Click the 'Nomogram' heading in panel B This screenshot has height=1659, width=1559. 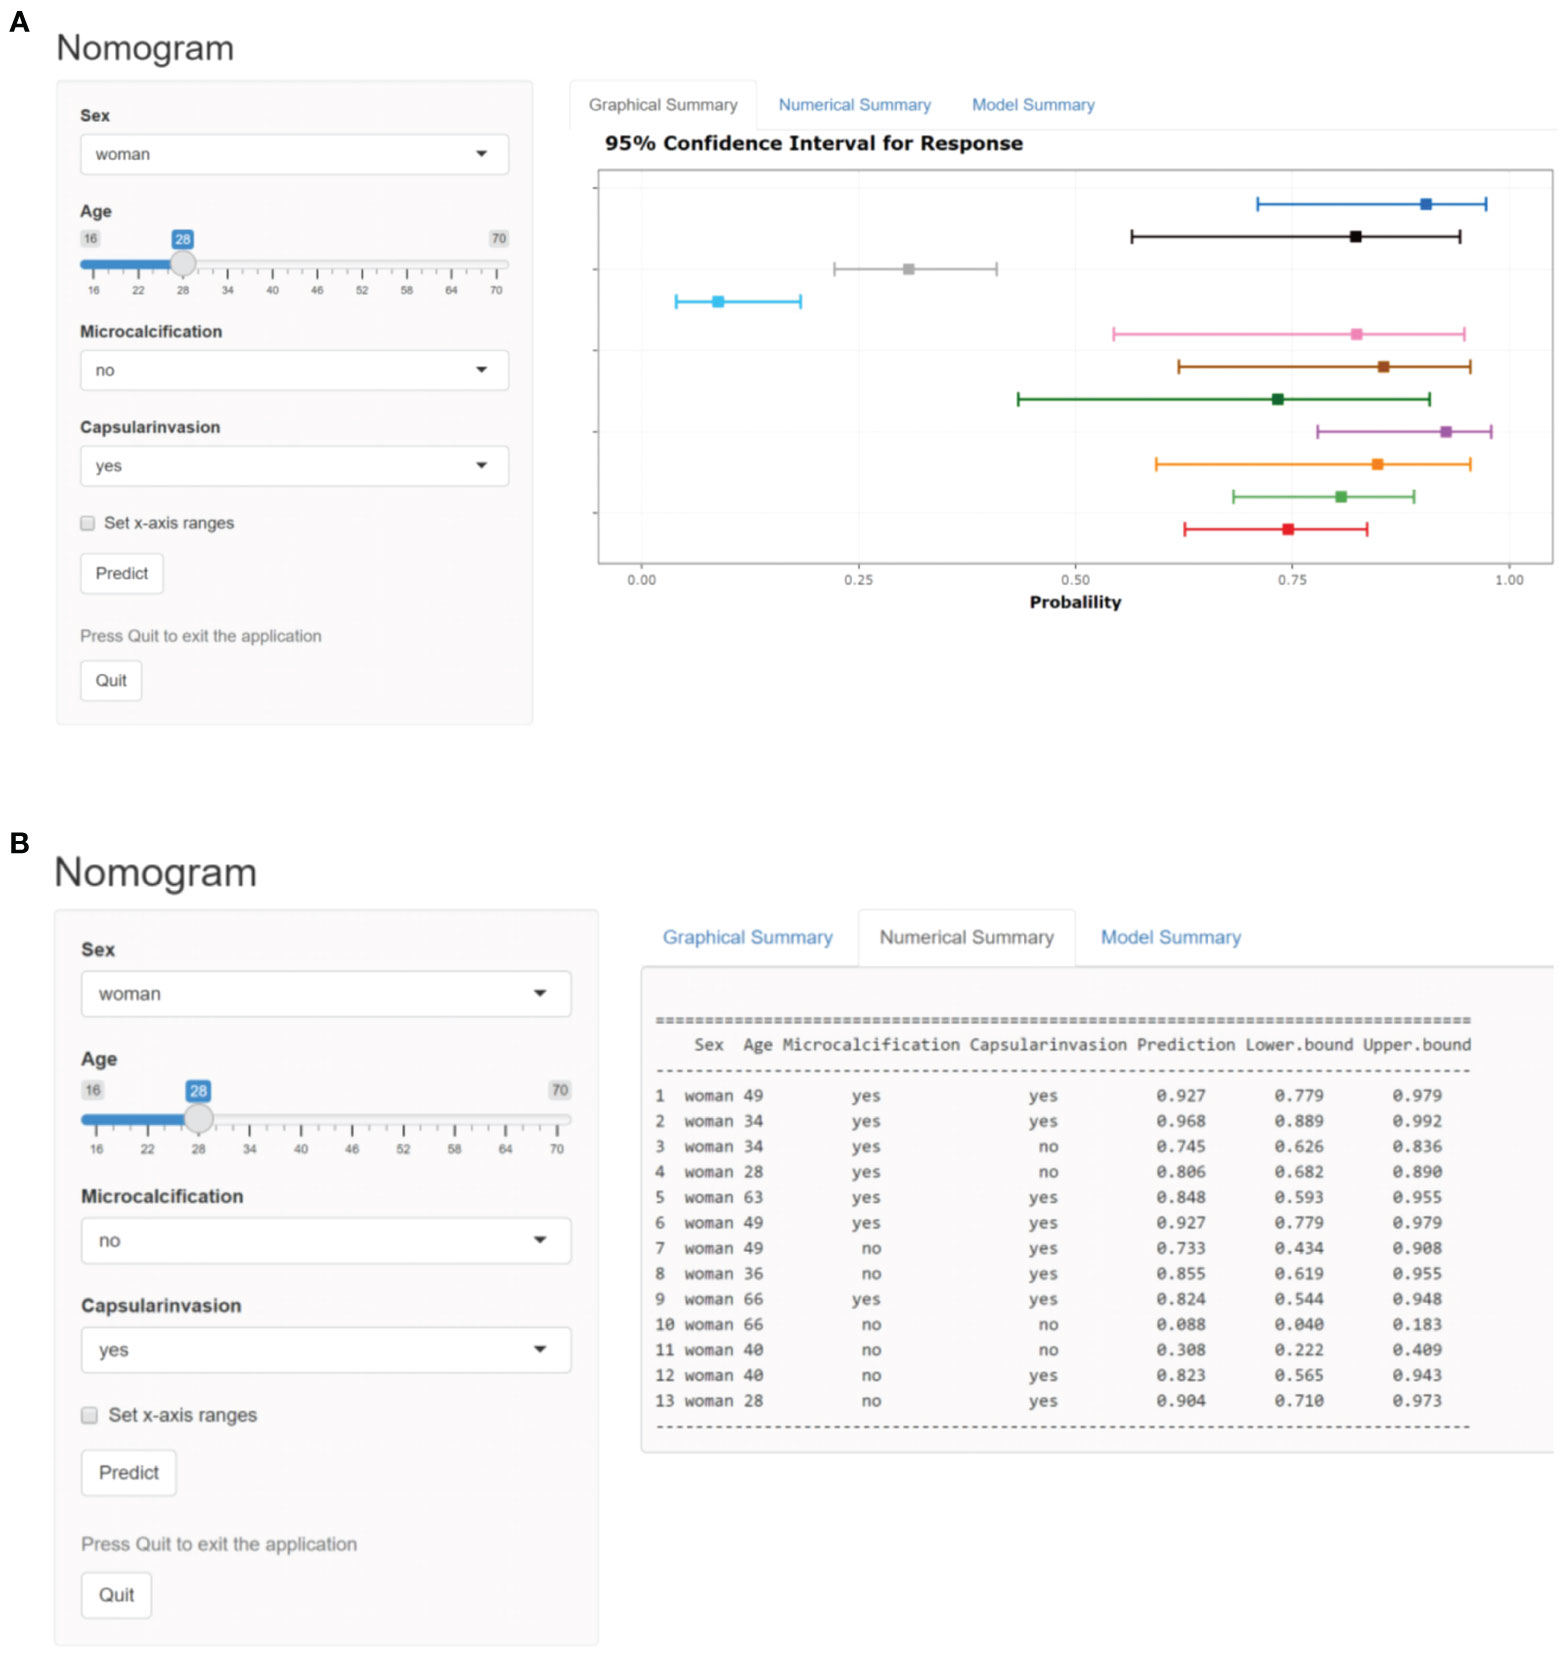[x=156, y=873]
